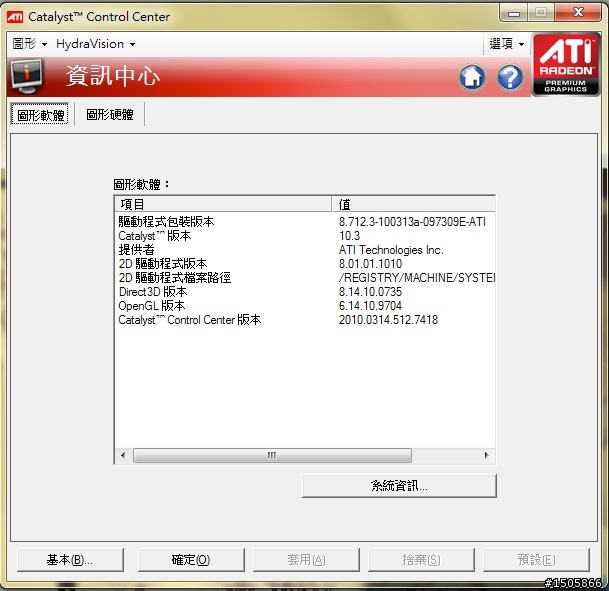The height and width of the screenshot is (591, 609).
Task: Click the 項目 column header
Action: pyautogui.click(x=223, y=204)
